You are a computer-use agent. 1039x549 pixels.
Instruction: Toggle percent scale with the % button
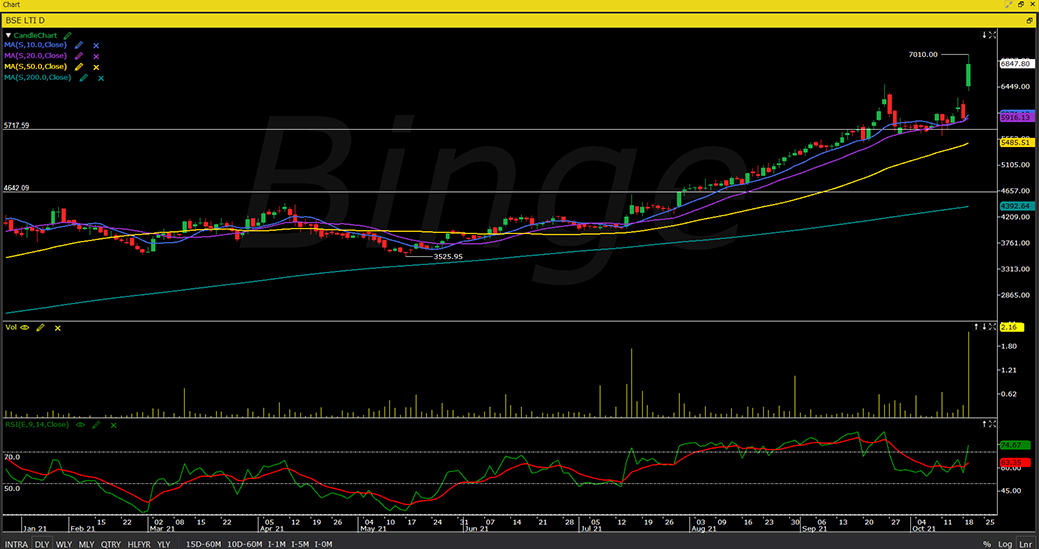pos(987,544)
